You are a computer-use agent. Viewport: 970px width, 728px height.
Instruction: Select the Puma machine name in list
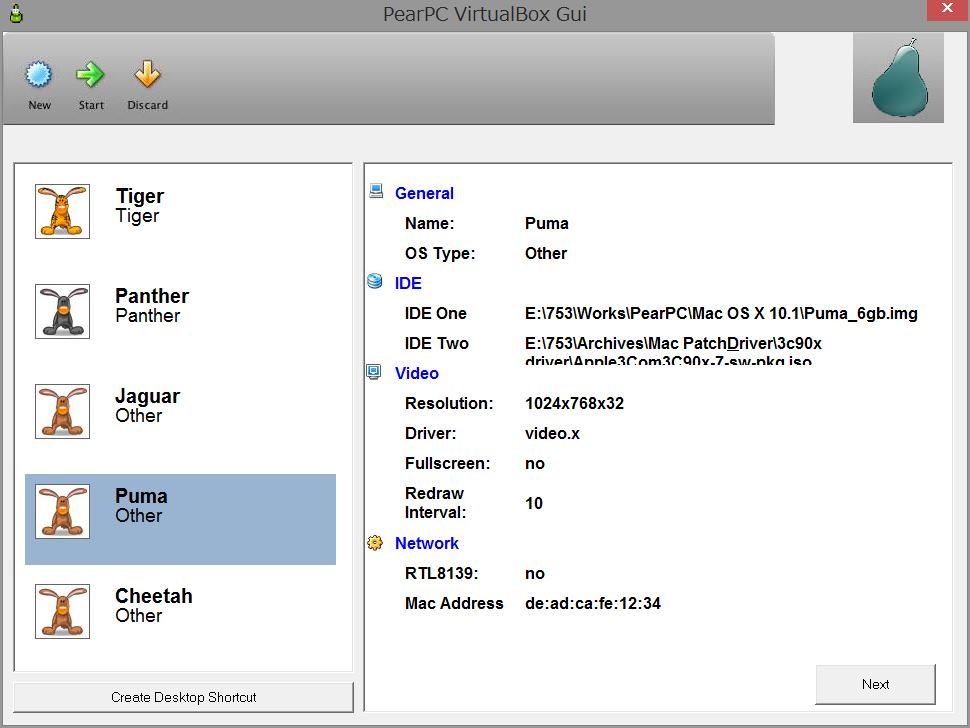[142, 496]
